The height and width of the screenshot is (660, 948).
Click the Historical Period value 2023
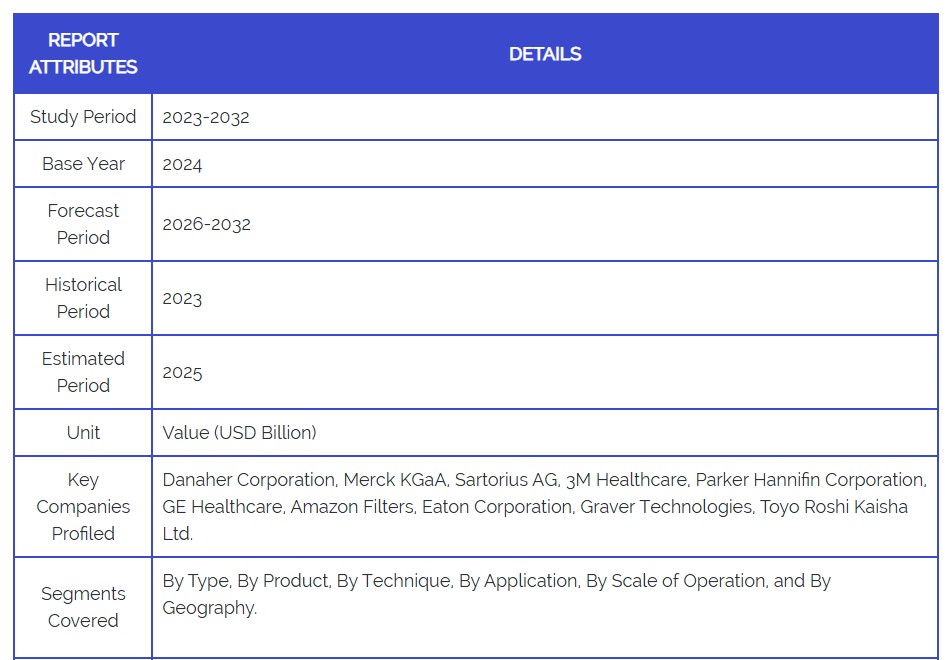(x=182, y=298)
